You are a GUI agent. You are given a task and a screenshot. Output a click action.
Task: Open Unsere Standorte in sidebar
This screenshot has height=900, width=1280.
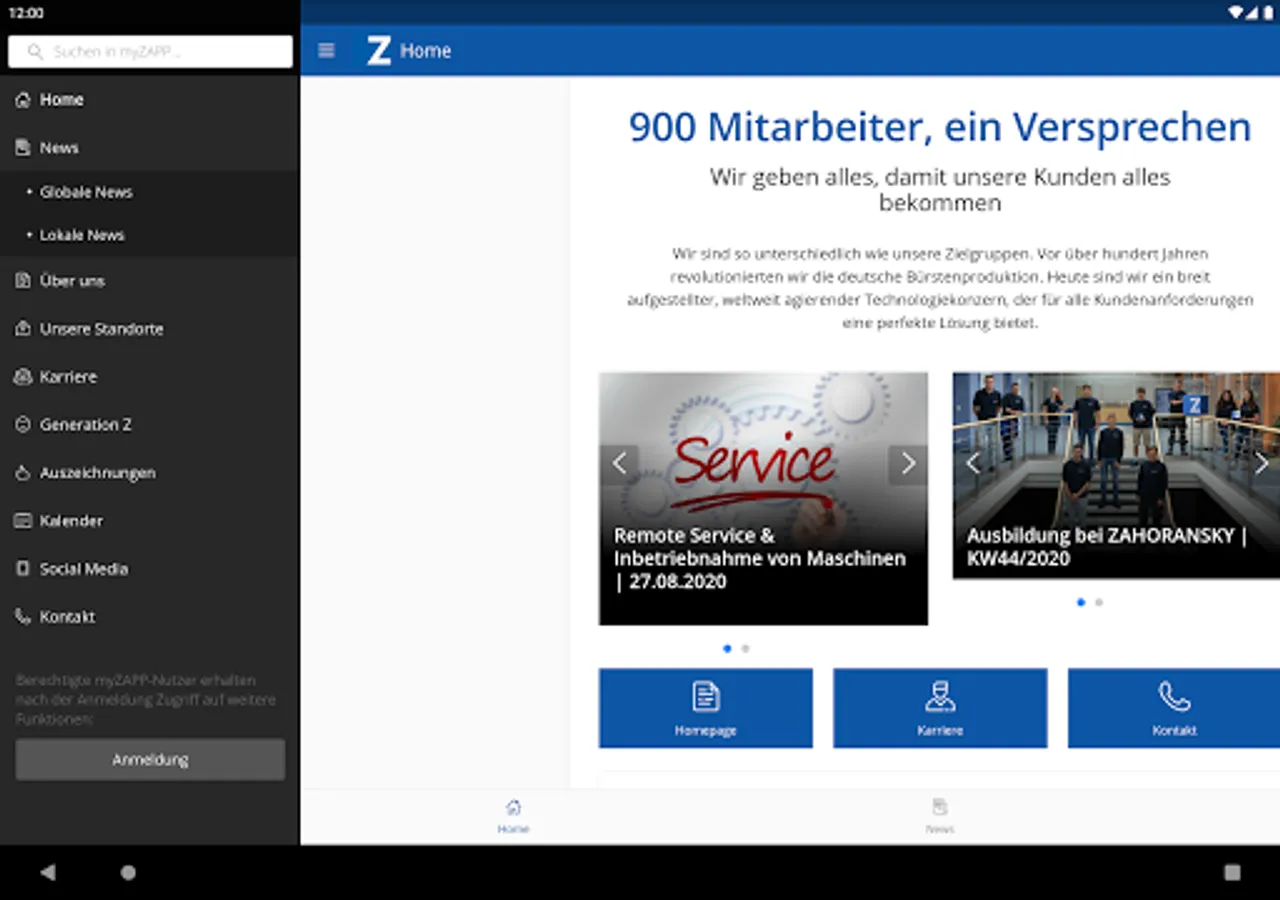pyautogui.click(x=150, y=329)
